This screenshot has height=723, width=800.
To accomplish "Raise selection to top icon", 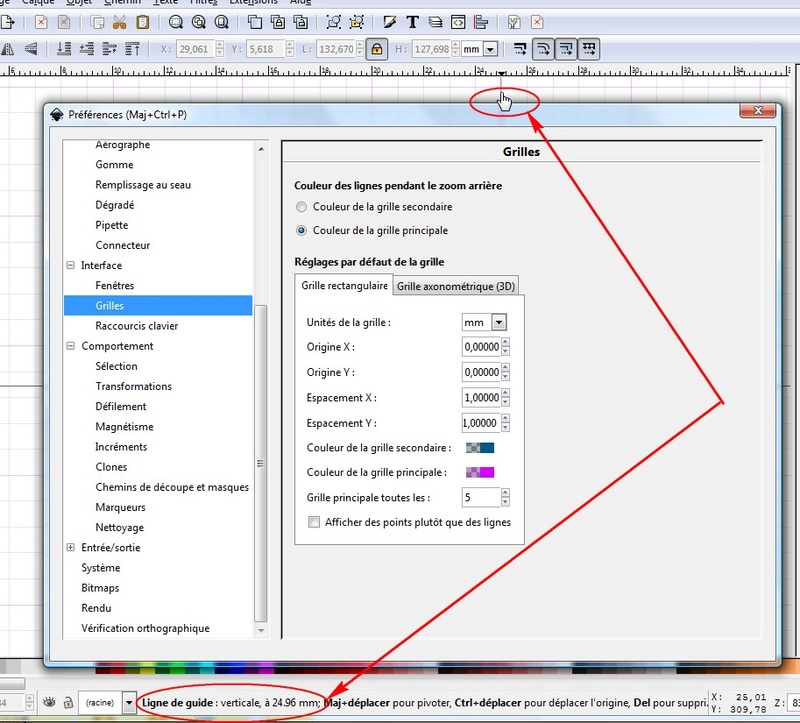I will 132,49.
